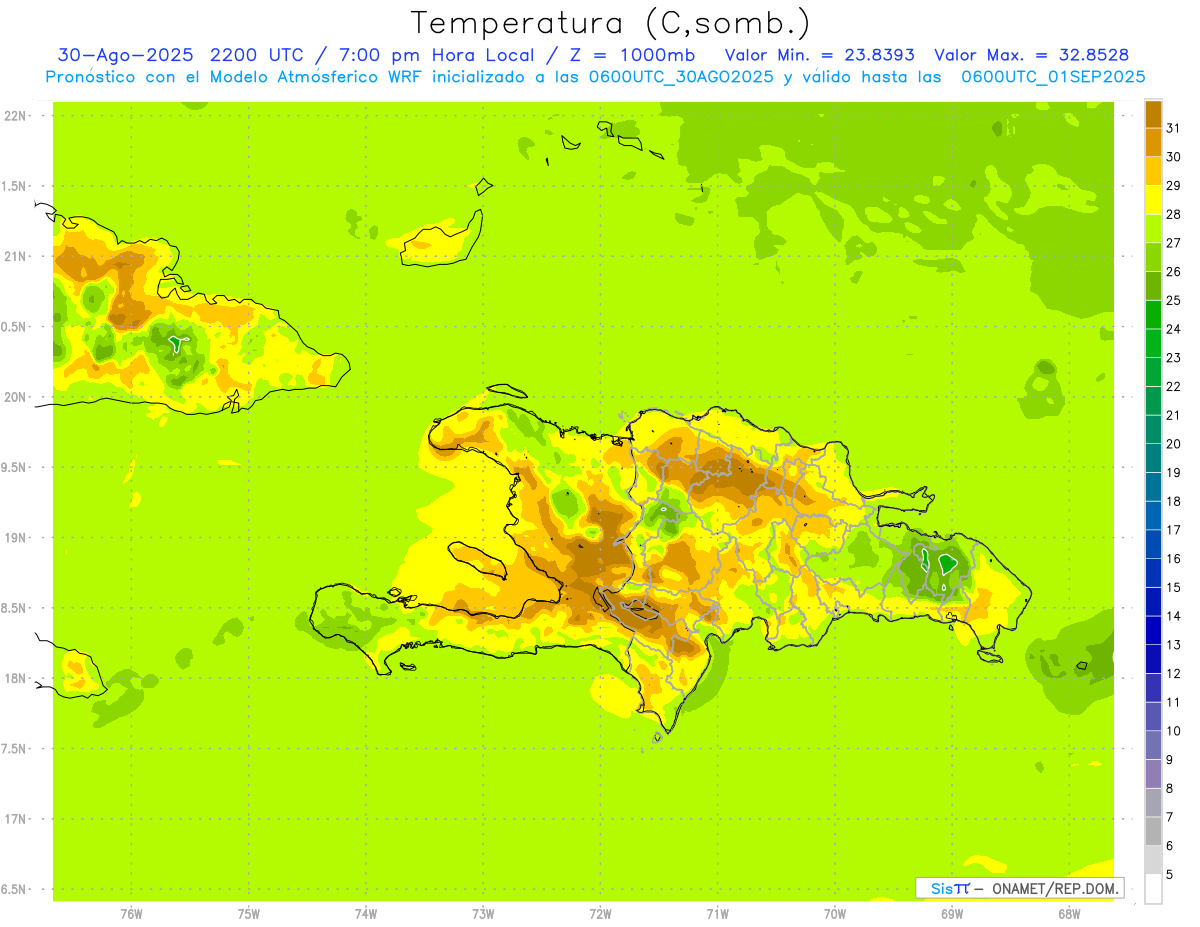
Task: Click the 'Valor Max. = 32.8528' value
Action: click(x=1031, y=55)
